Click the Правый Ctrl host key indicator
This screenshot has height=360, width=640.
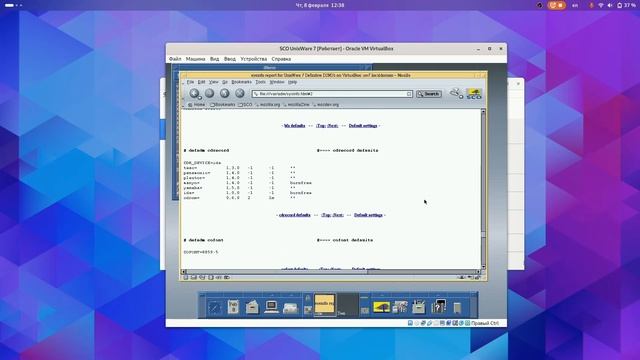484,323
